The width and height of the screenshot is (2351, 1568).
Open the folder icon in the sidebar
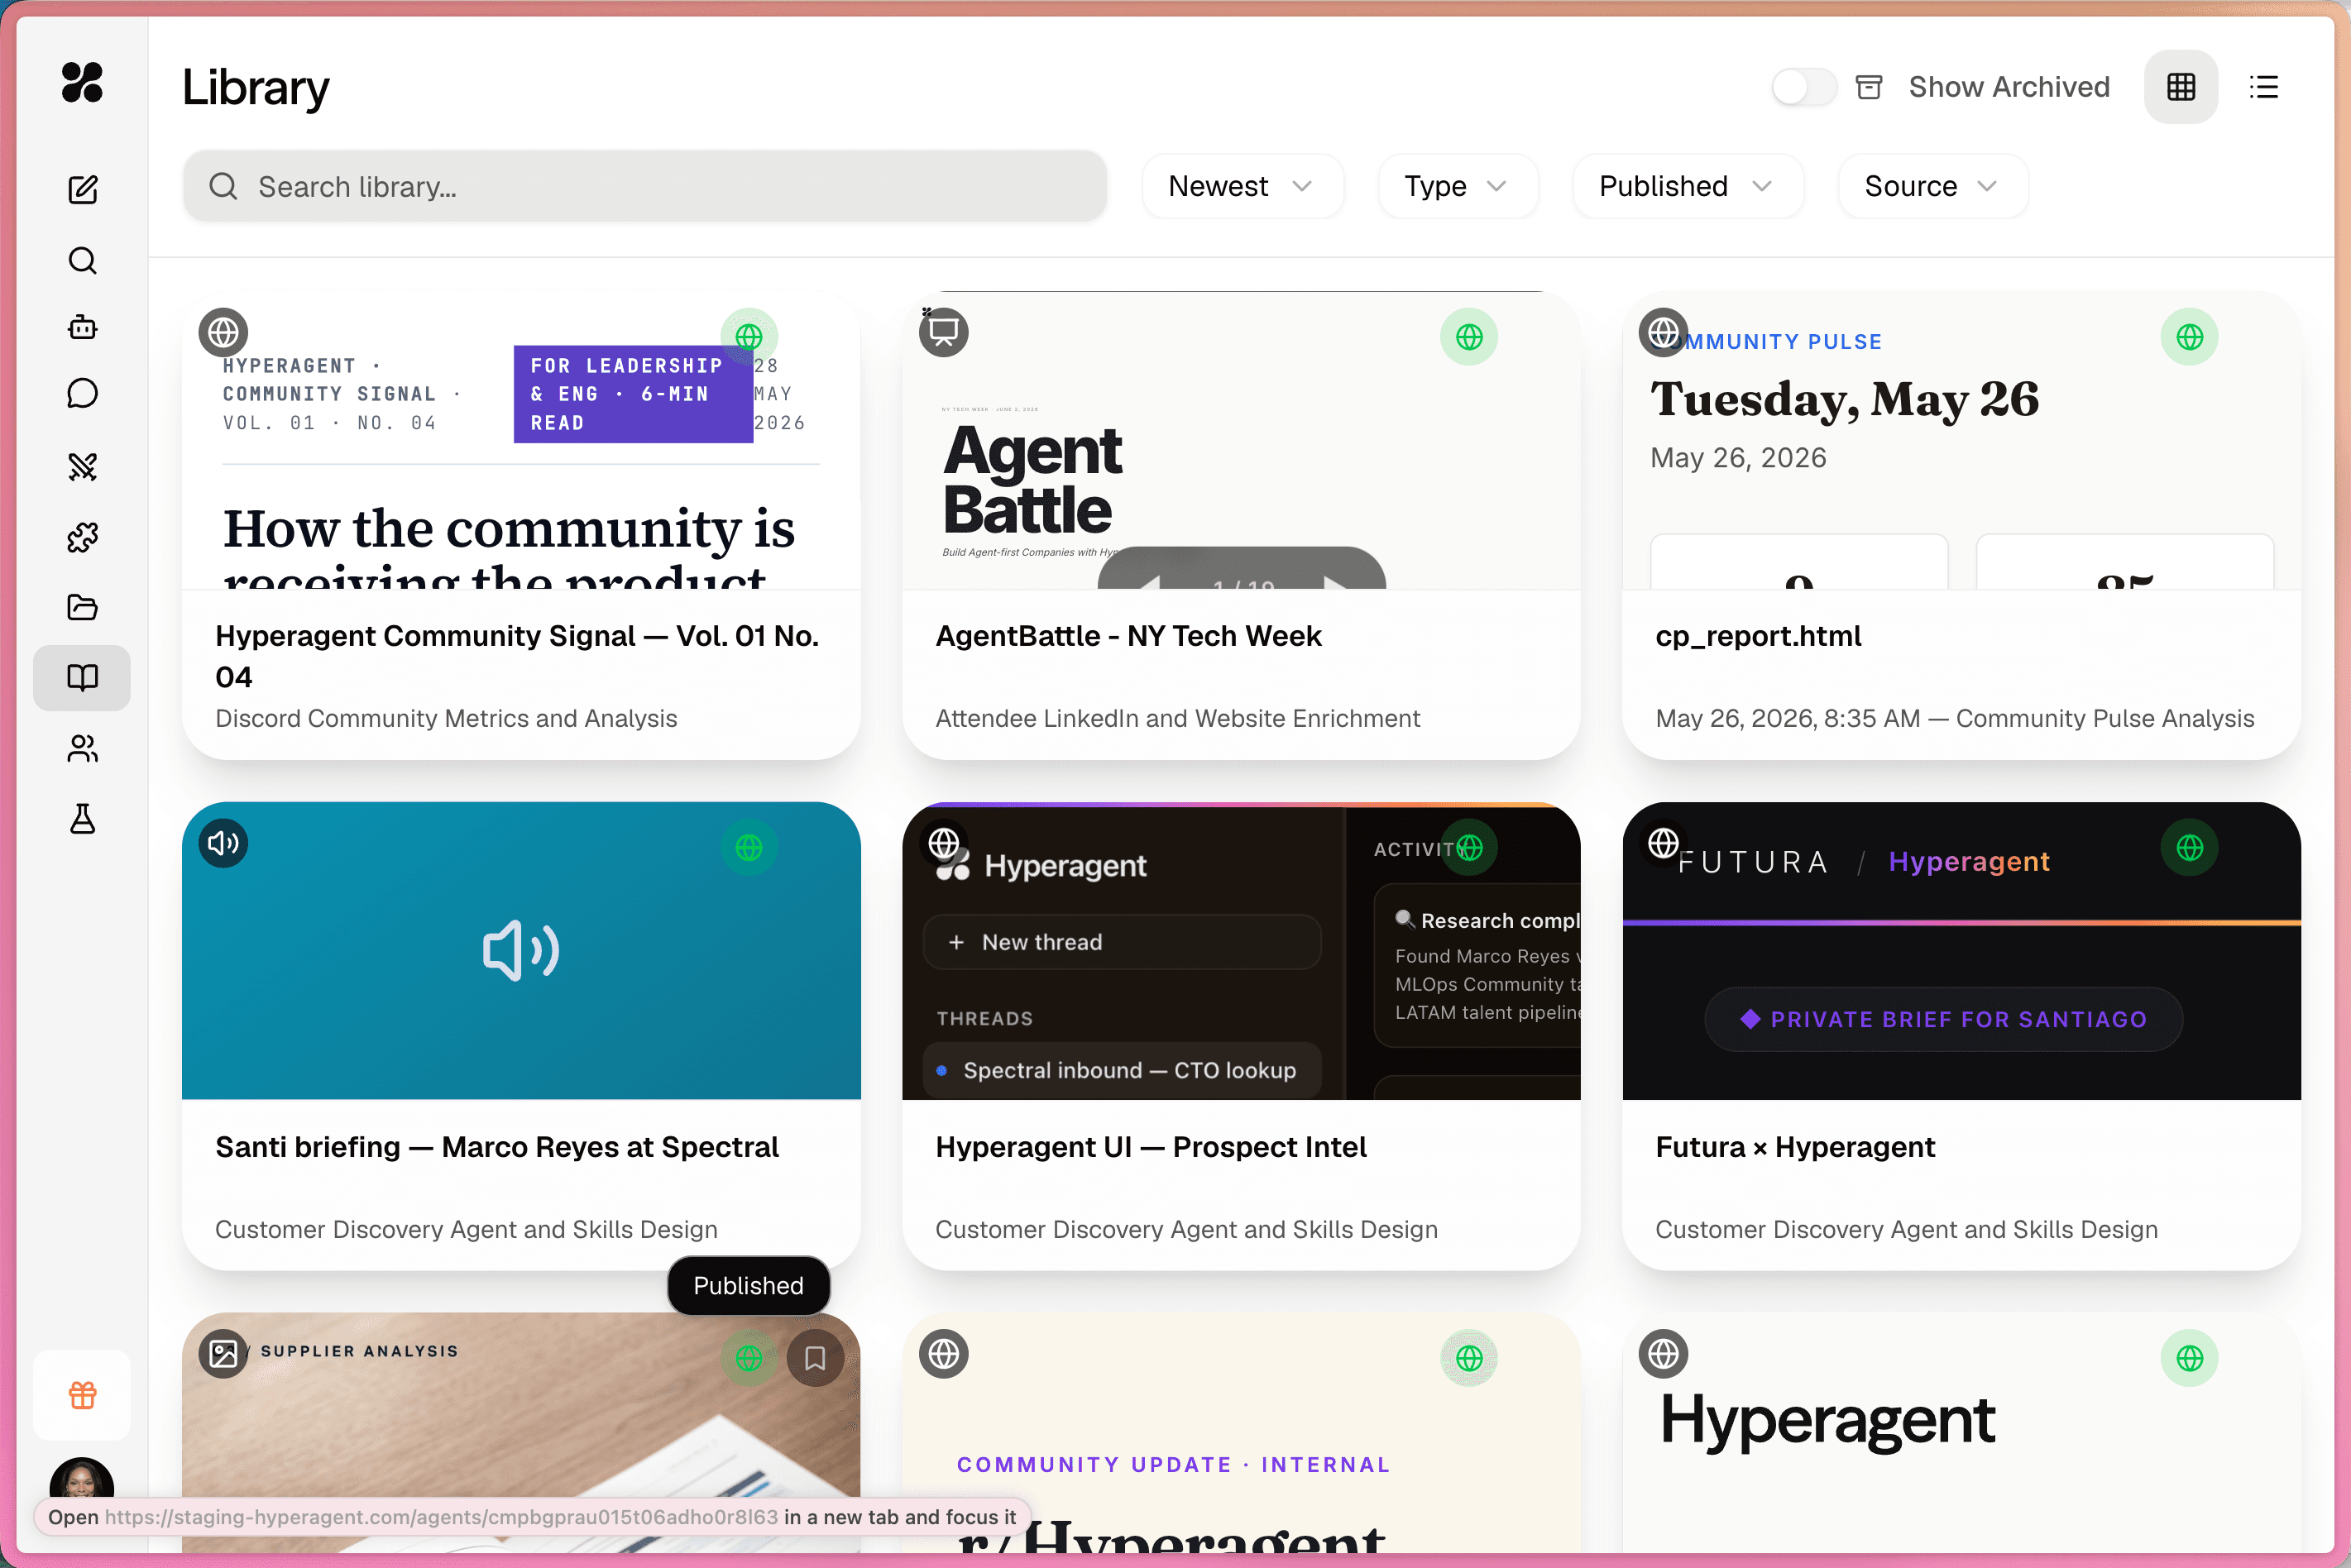tap(82, 607)
